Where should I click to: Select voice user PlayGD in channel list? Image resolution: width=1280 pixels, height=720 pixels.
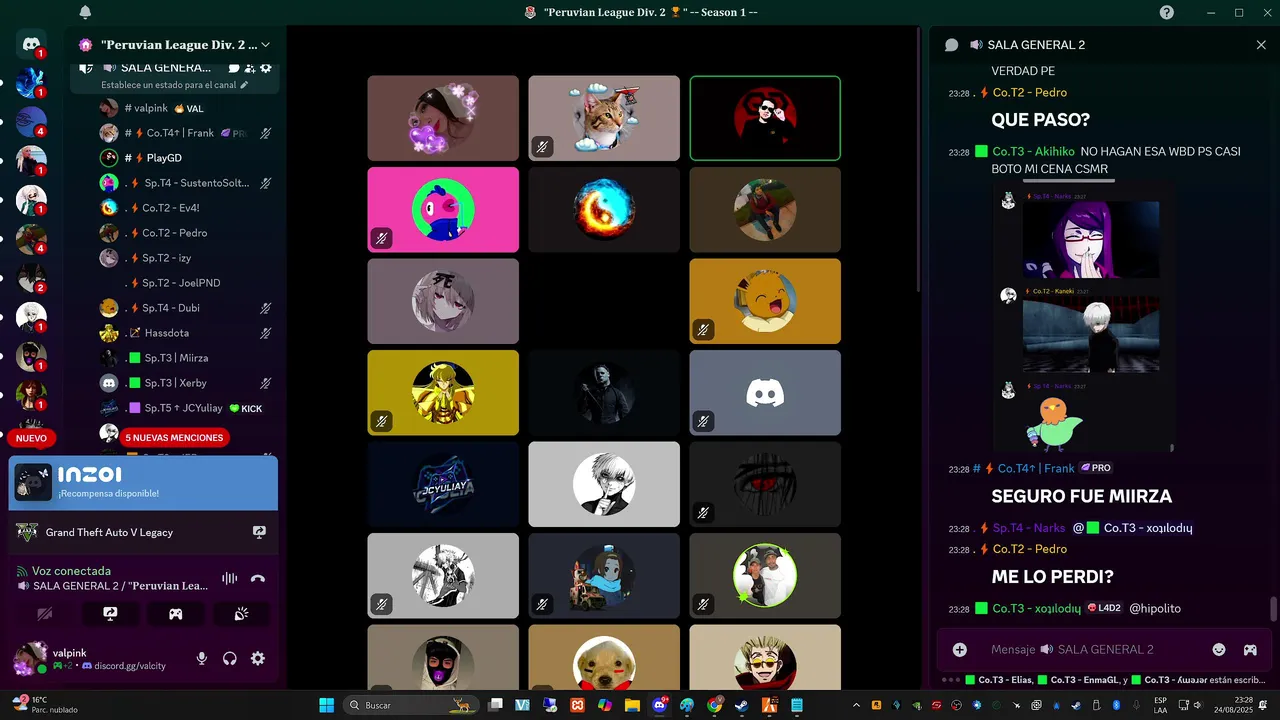click(x=186, y=158)
